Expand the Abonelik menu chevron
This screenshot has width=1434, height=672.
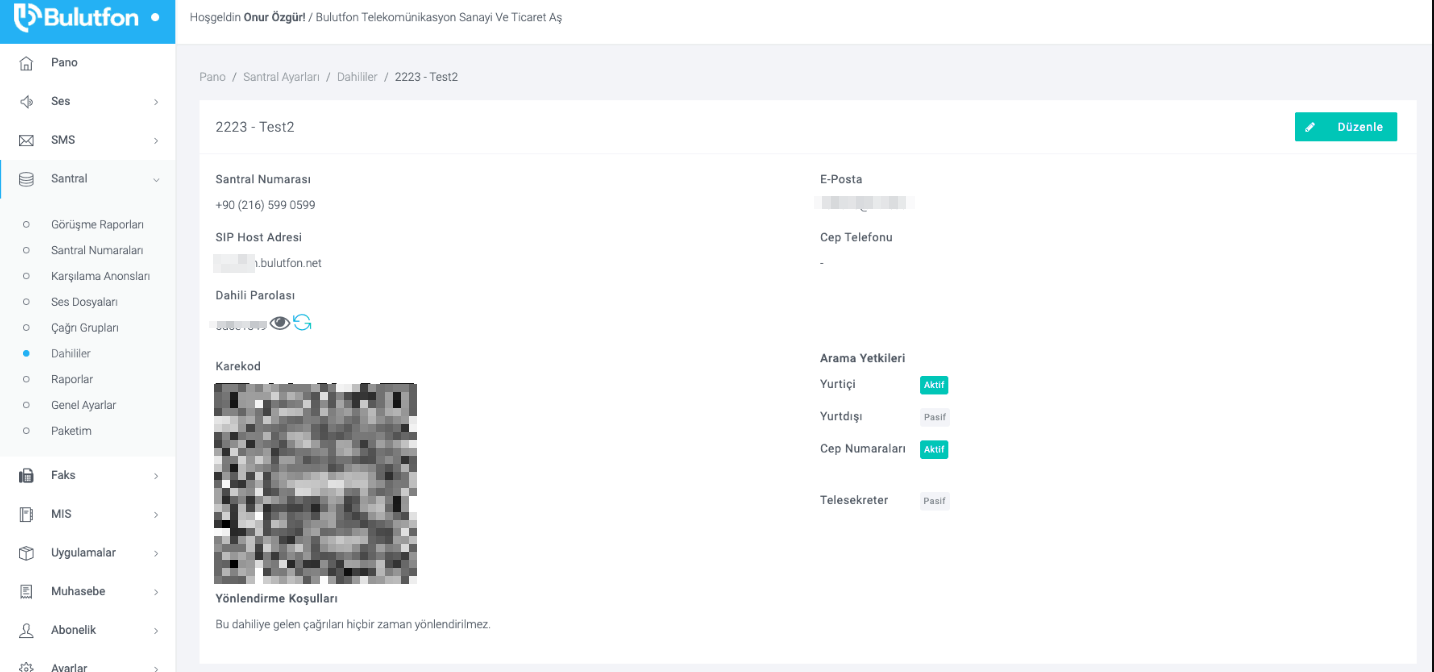(x=156, y=631)
